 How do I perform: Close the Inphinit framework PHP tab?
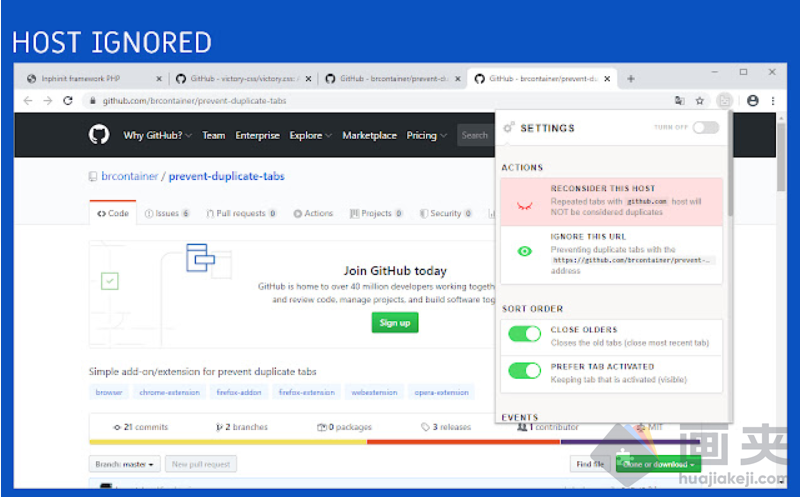pyautogui.click(x=159, y=79)
